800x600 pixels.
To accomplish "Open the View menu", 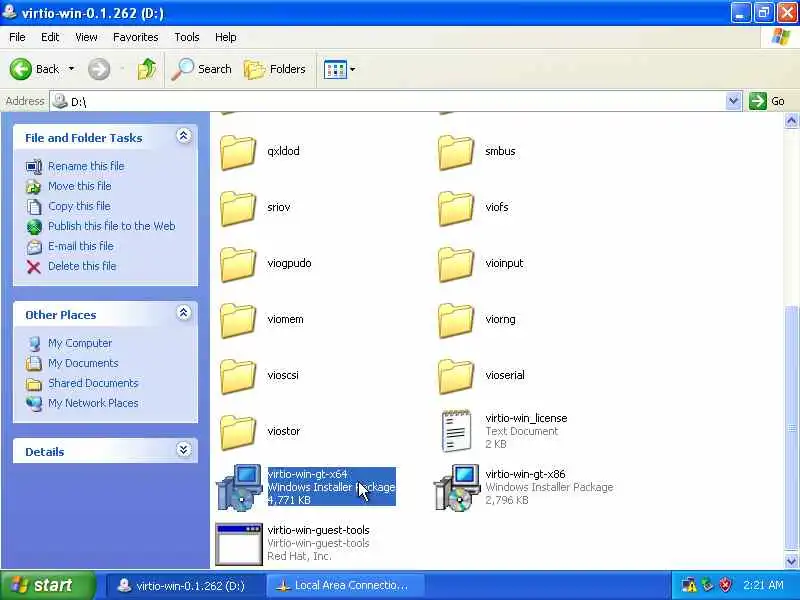I will click(86, 37).
